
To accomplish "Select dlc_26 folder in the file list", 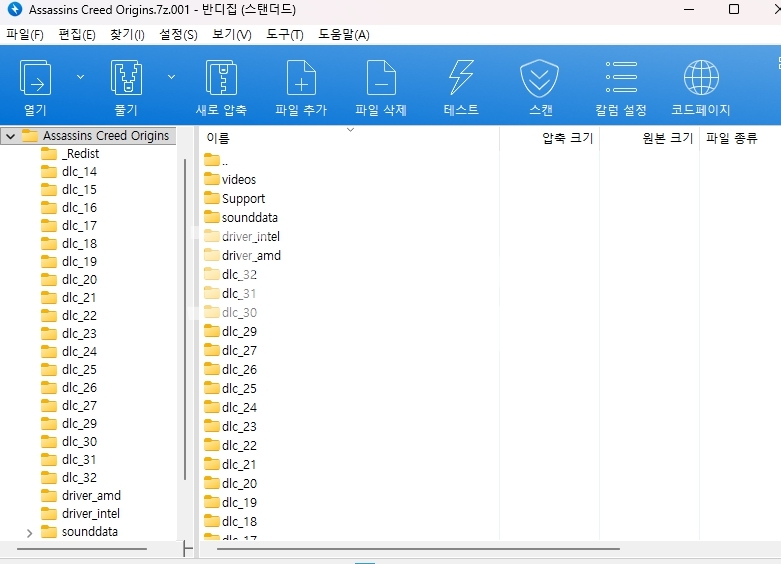I will tap(231, 369).
